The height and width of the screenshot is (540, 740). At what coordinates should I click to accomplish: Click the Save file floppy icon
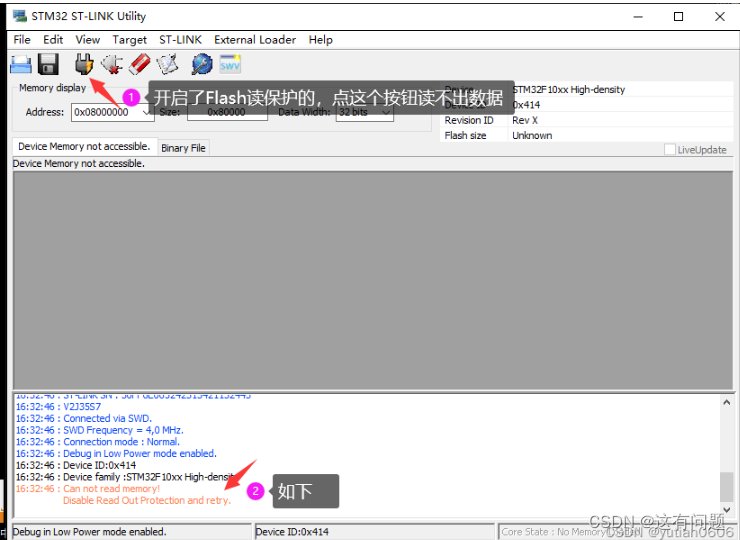48,64
